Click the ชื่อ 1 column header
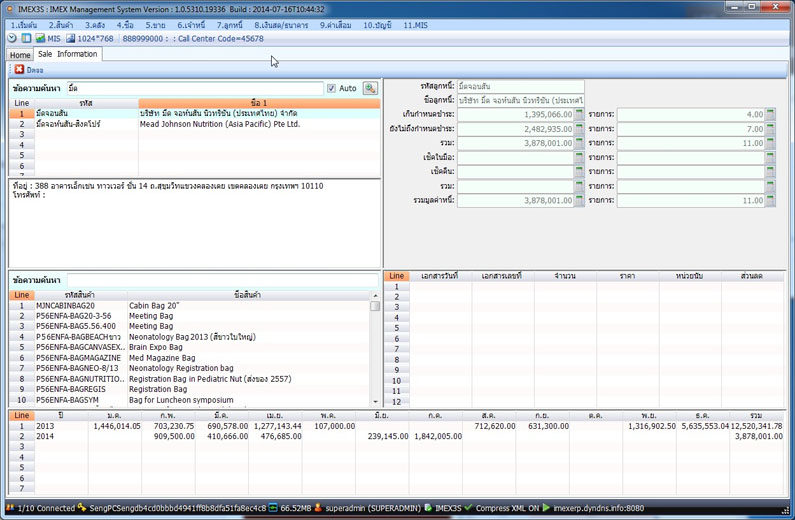The width and height of the screenshot is (795, 520). coord(259,103)
